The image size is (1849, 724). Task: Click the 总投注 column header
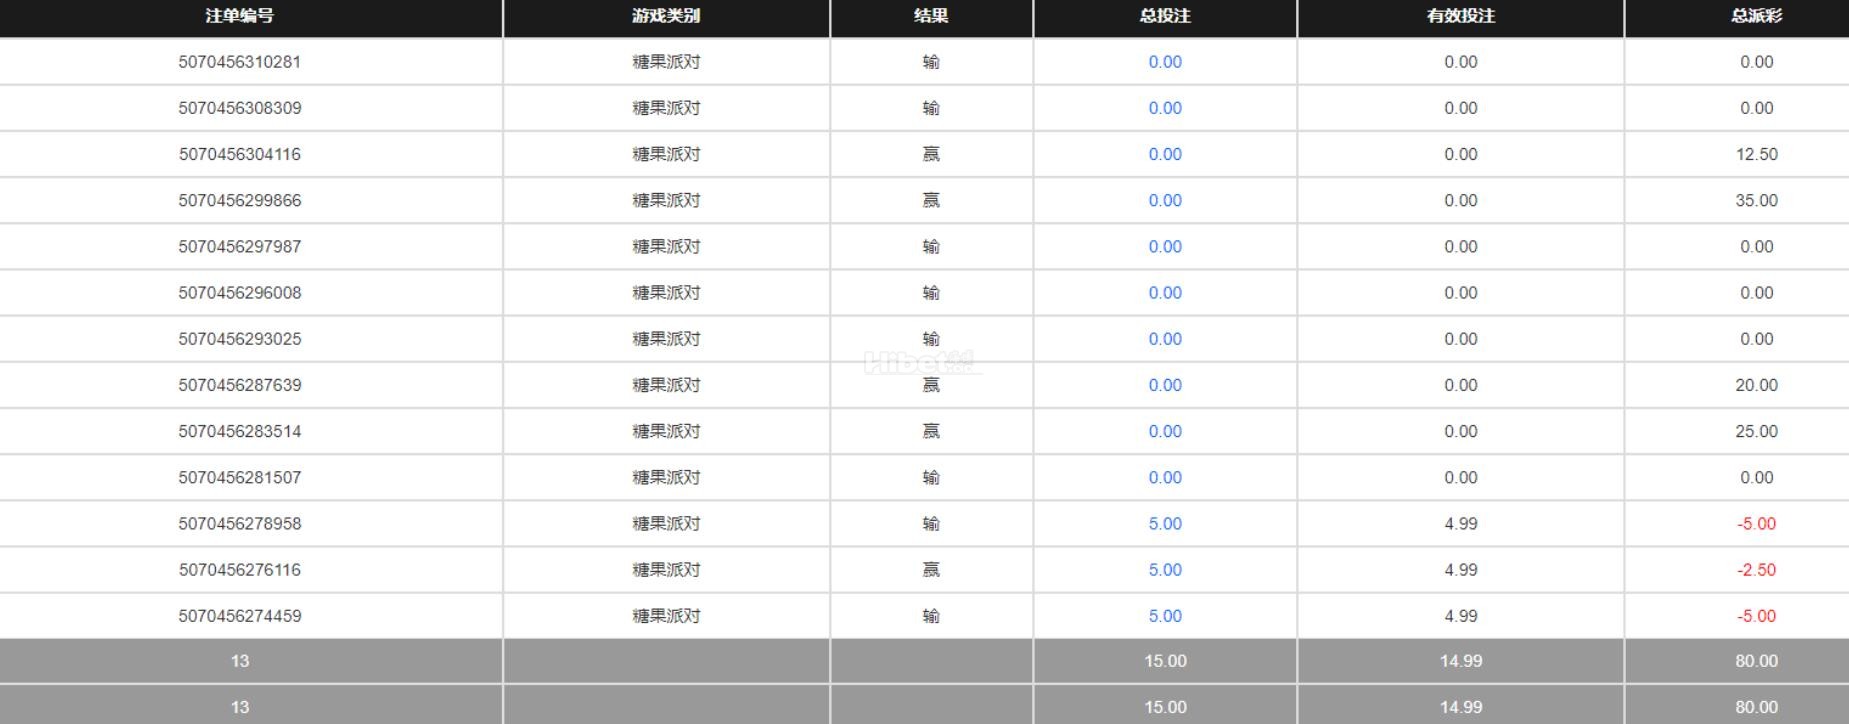pos(1165,16)
